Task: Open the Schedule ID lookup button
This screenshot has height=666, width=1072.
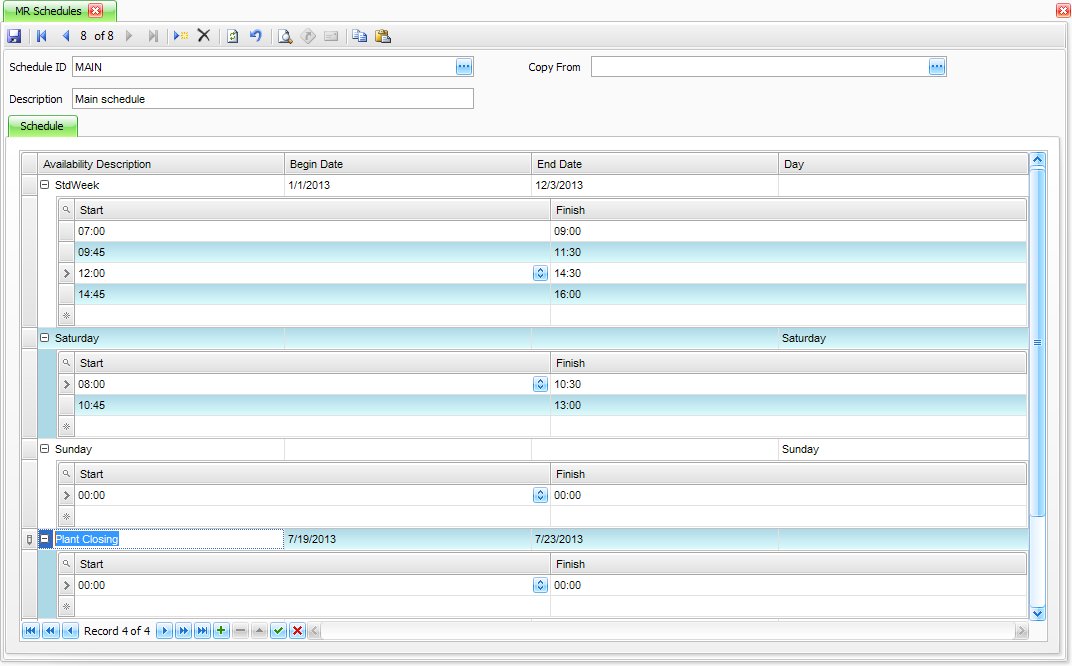Action: point(464,67)
